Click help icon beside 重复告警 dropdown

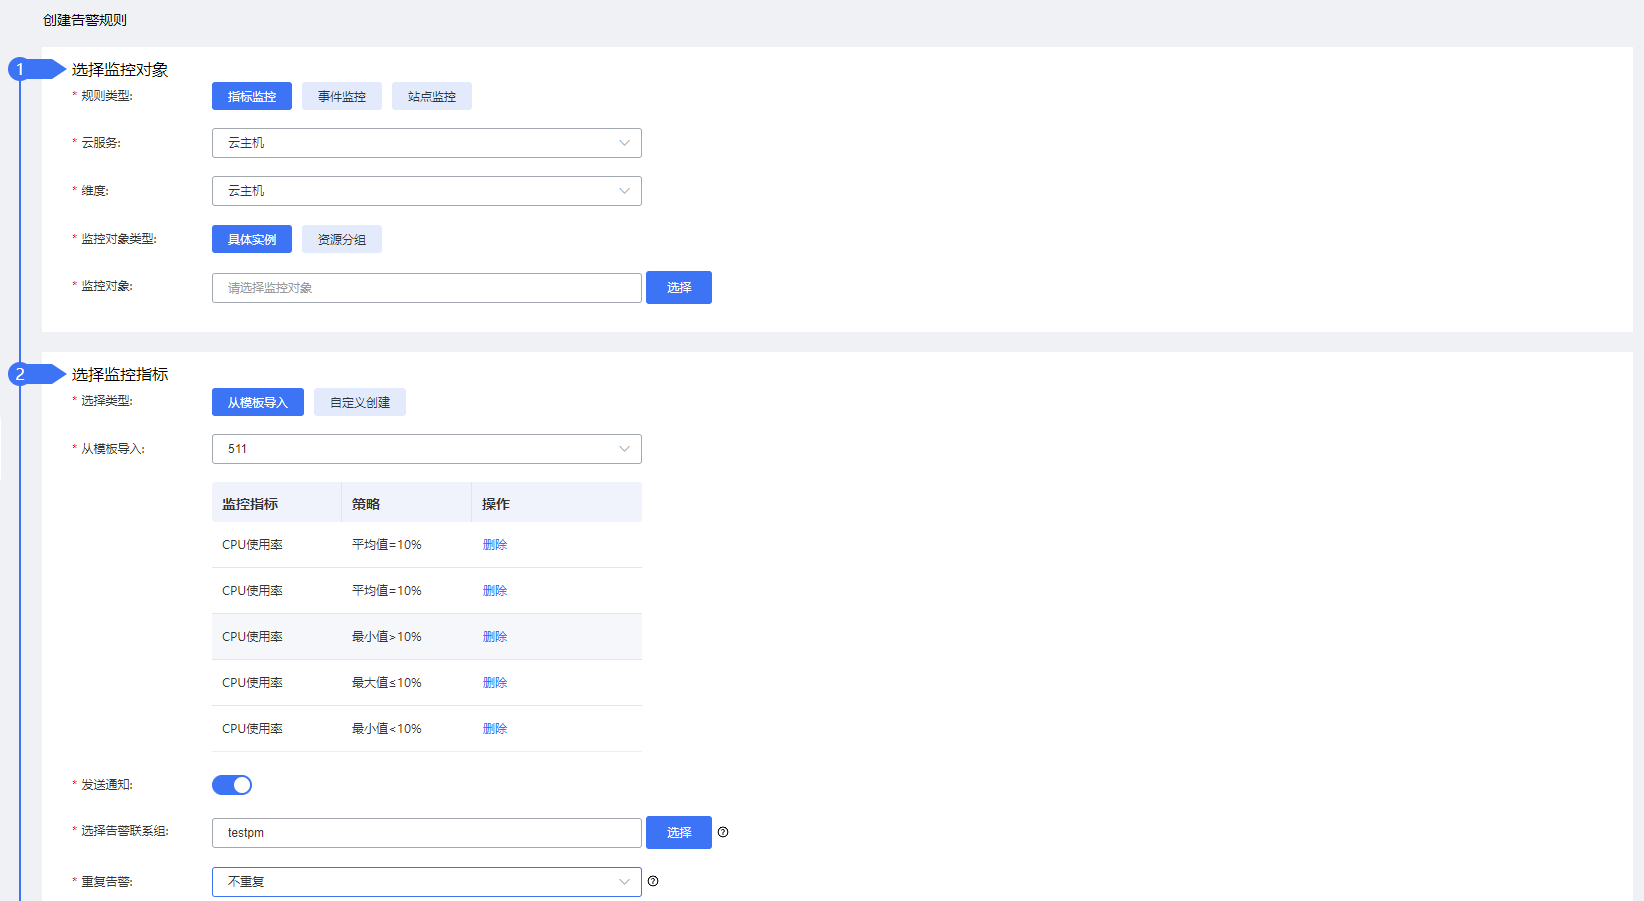pyautogui.click(x=653, y=881)
